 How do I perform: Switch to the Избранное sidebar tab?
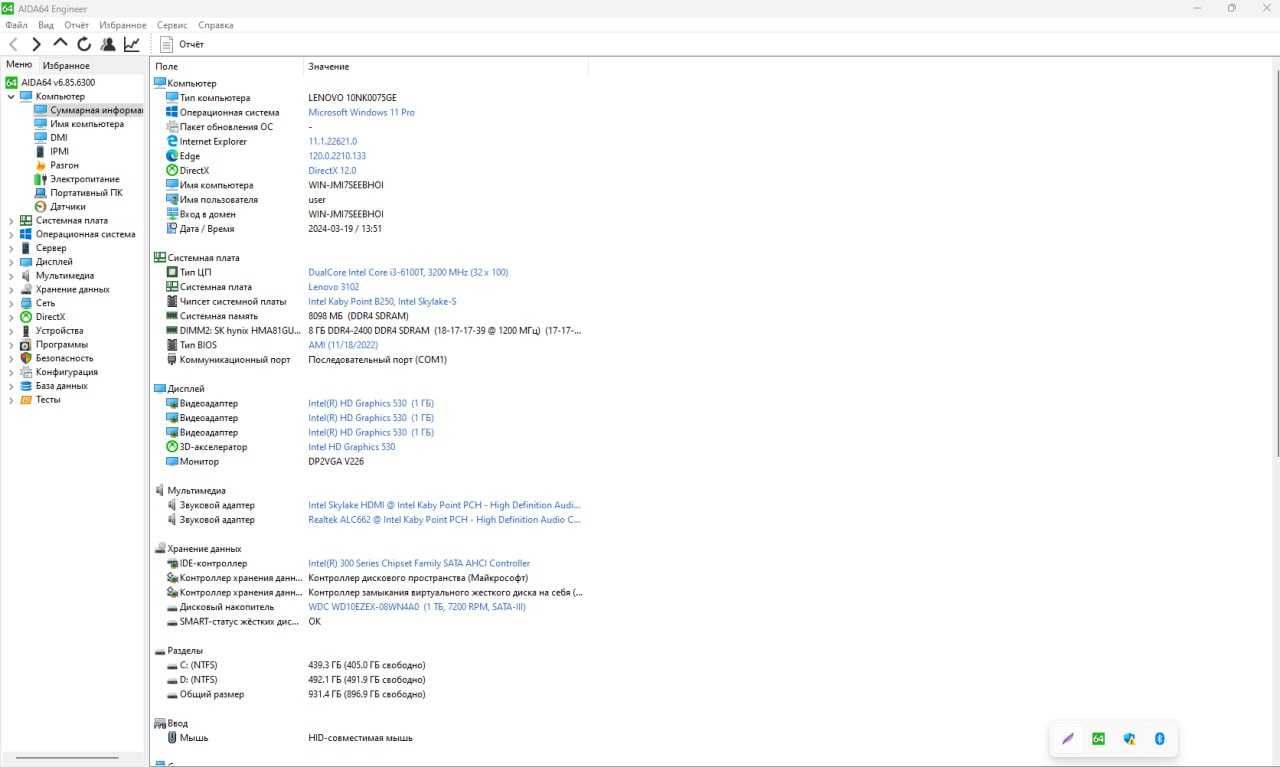point(66,66)
